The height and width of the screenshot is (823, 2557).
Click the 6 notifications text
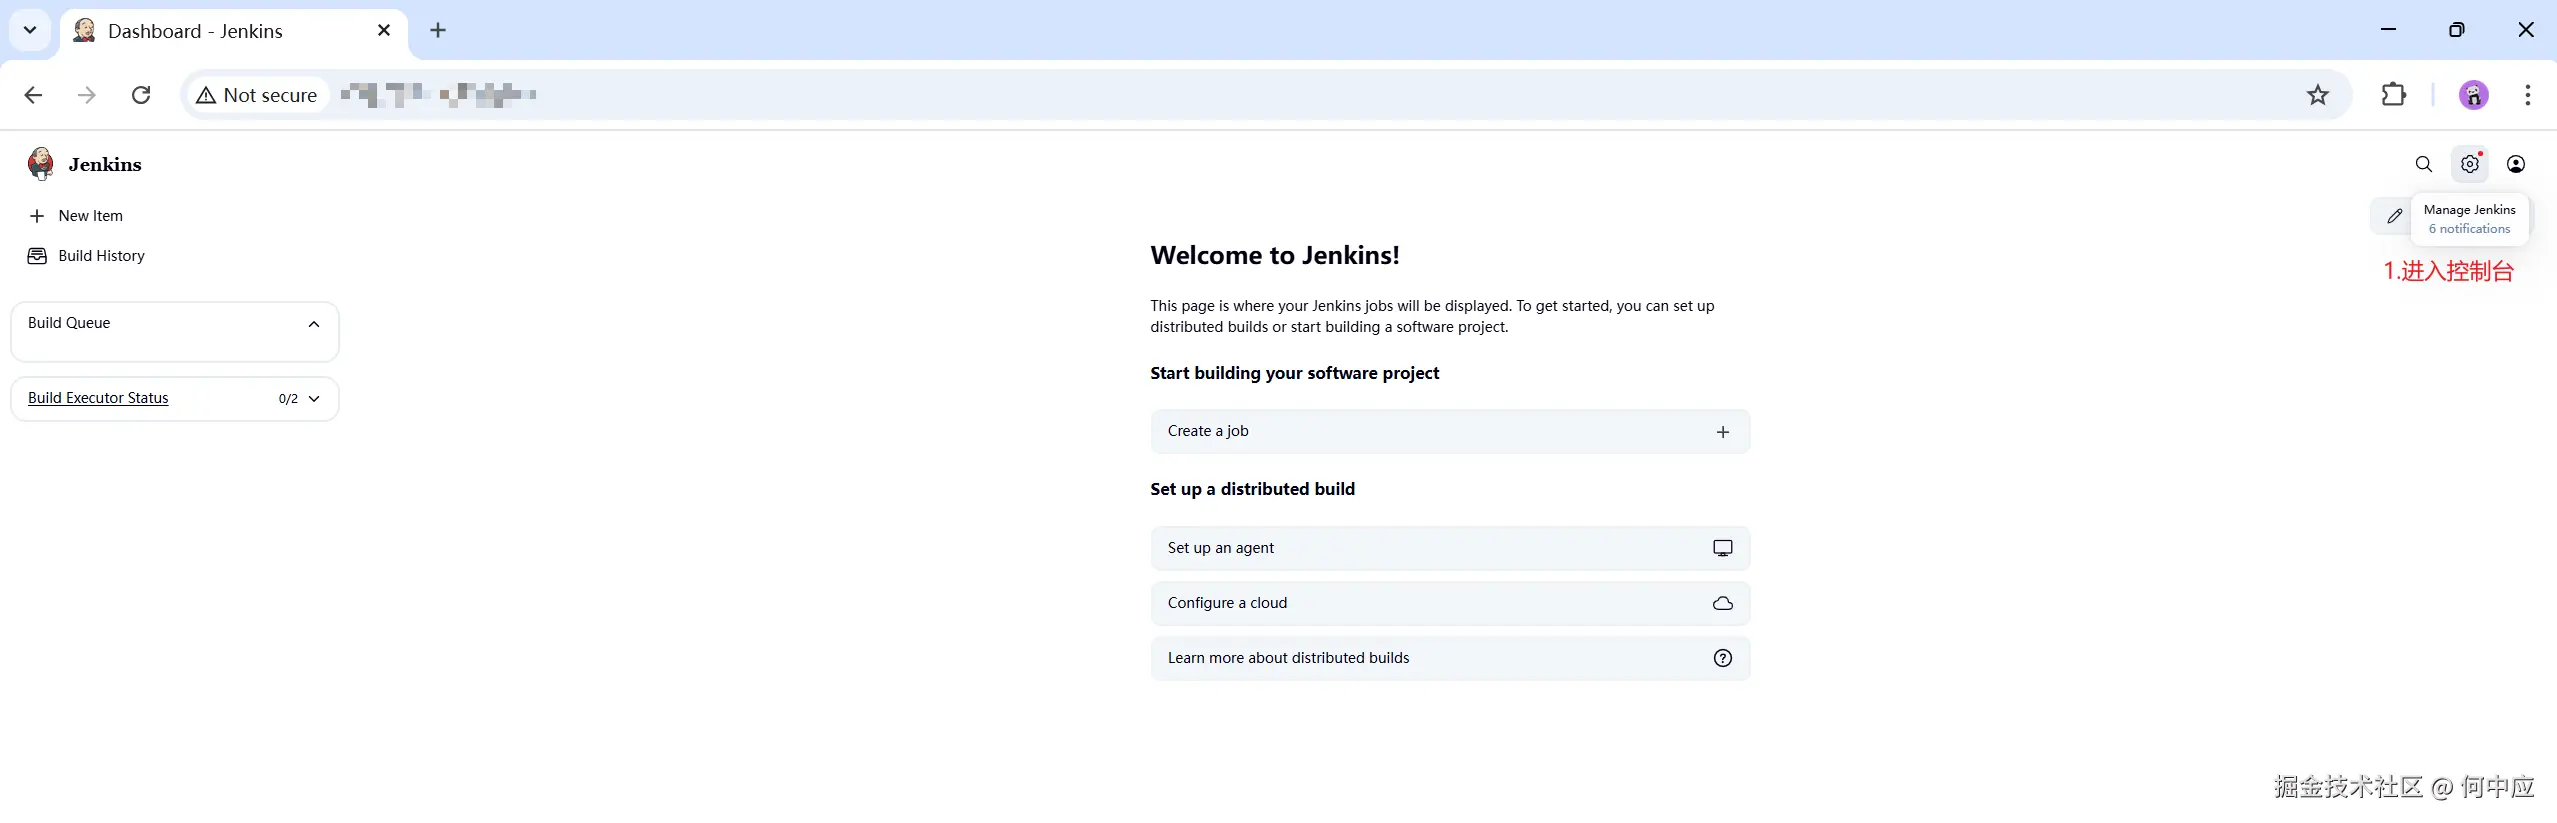[x=2469, y=229]
